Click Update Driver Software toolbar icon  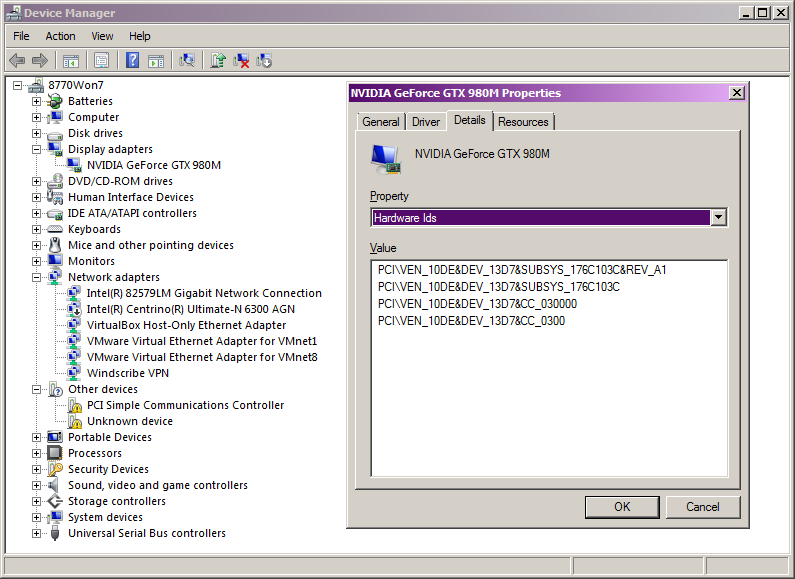click(218, 61)
